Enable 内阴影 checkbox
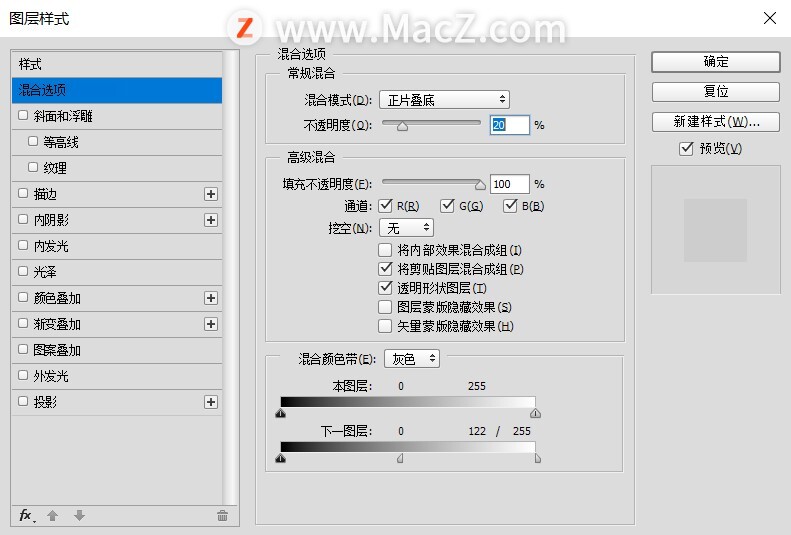791x535 pixels. [23, 219]
